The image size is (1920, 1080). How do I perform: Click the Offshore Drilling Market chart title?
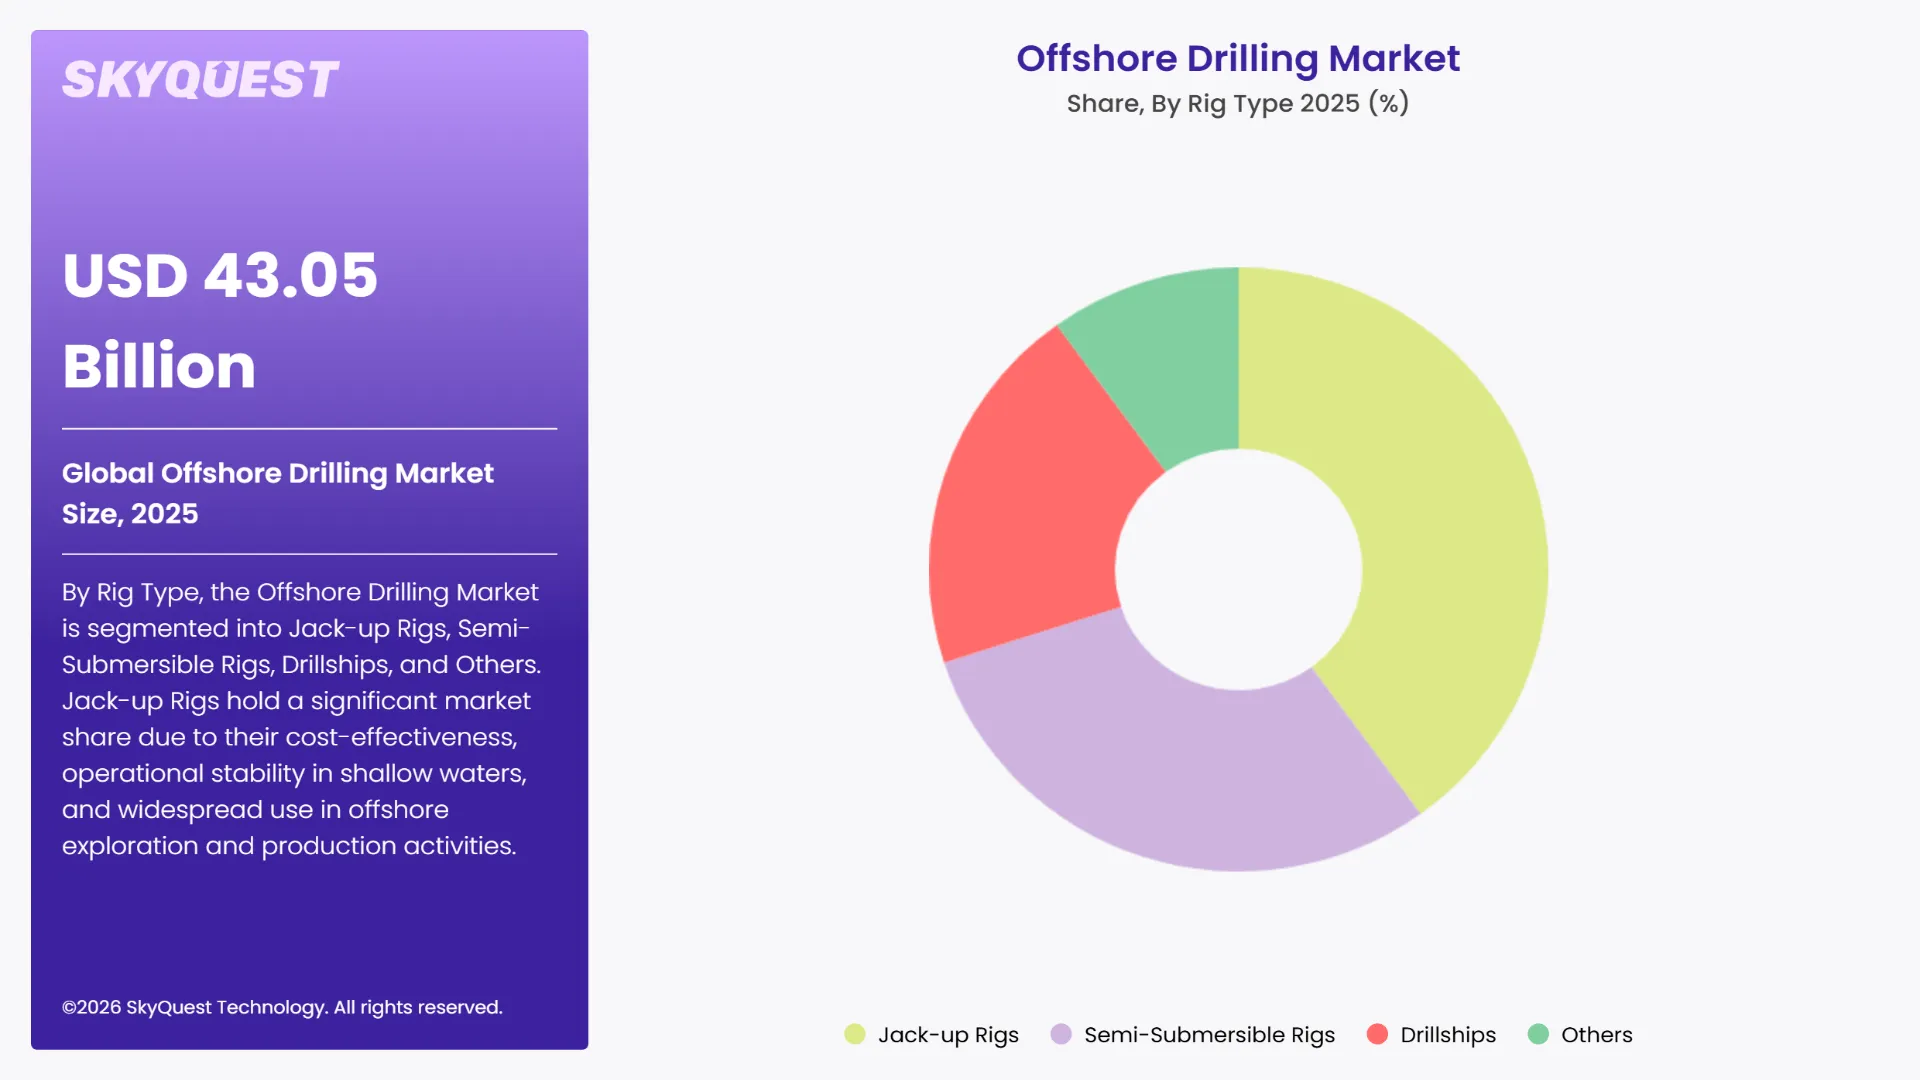point(1238,58)
